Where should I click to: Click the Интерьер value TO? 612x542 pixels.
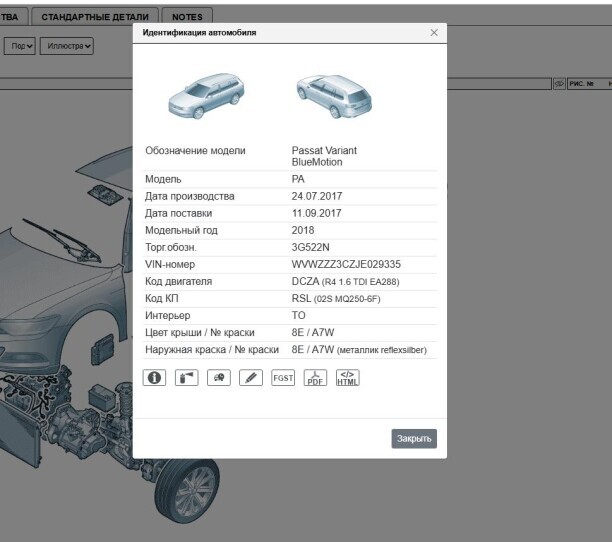299,315
